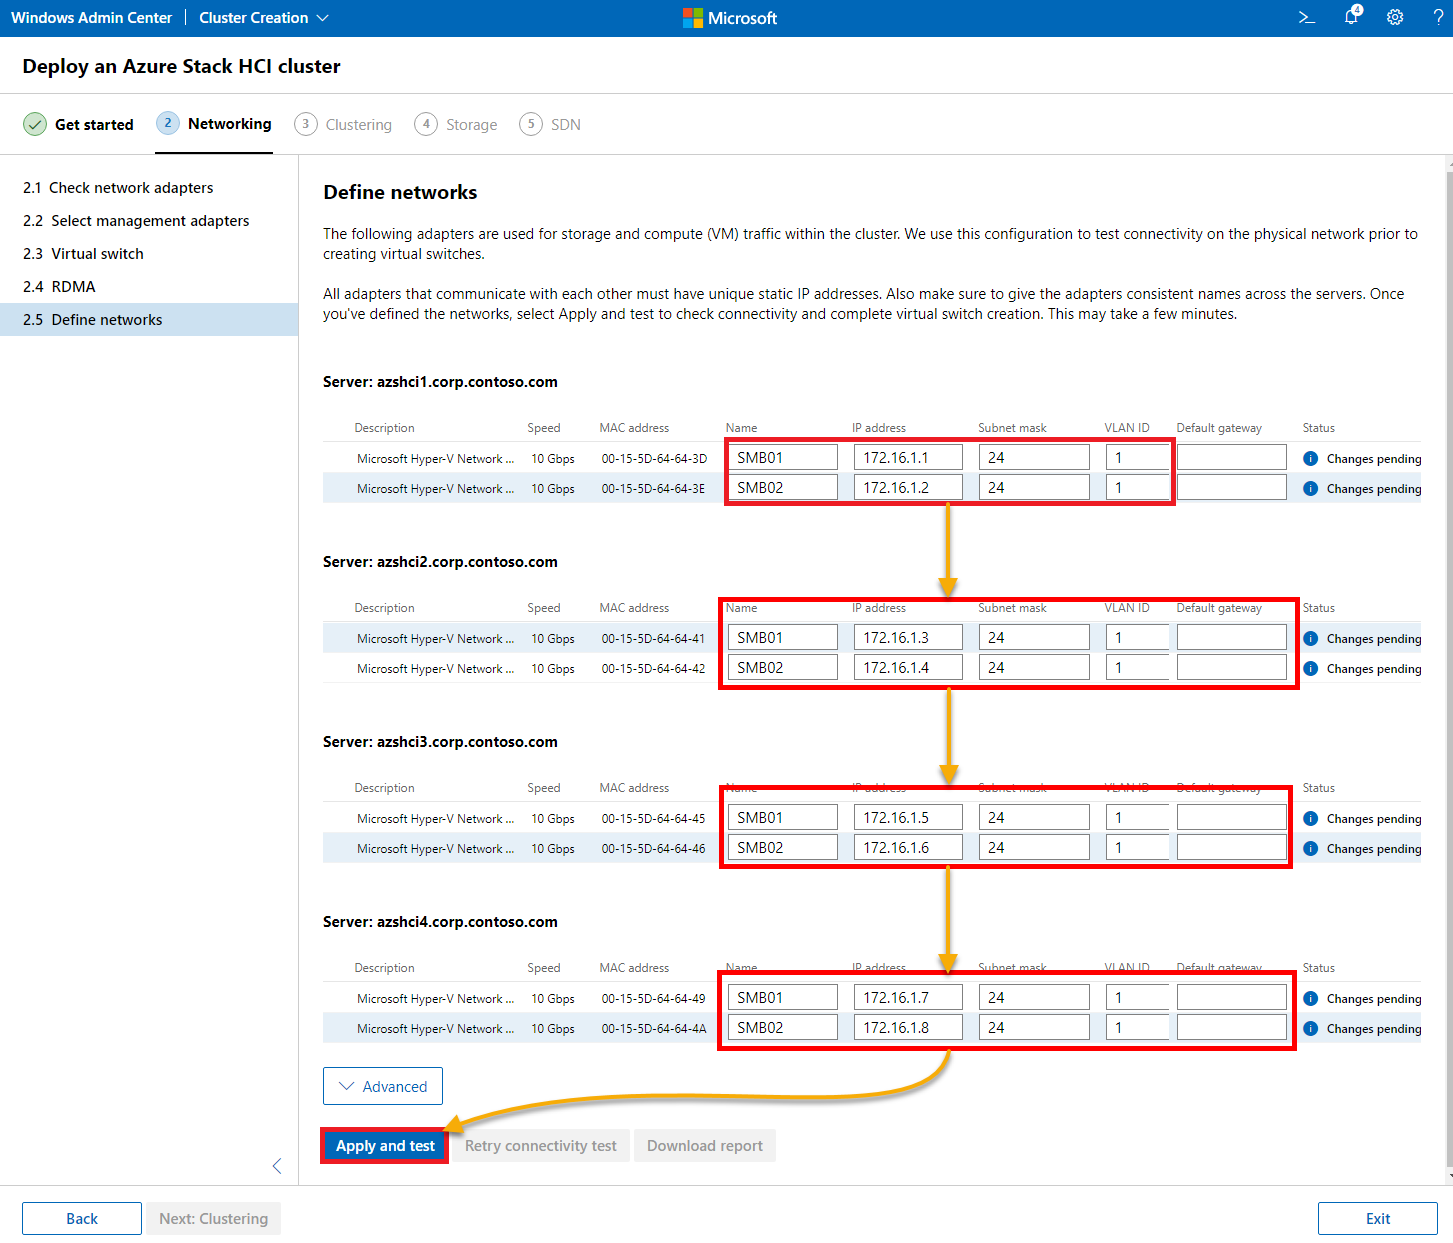Image resolution: width=1453 pixels, height=1243 pixels.
Task: Click the Download report button
Action: point(705,1146)
